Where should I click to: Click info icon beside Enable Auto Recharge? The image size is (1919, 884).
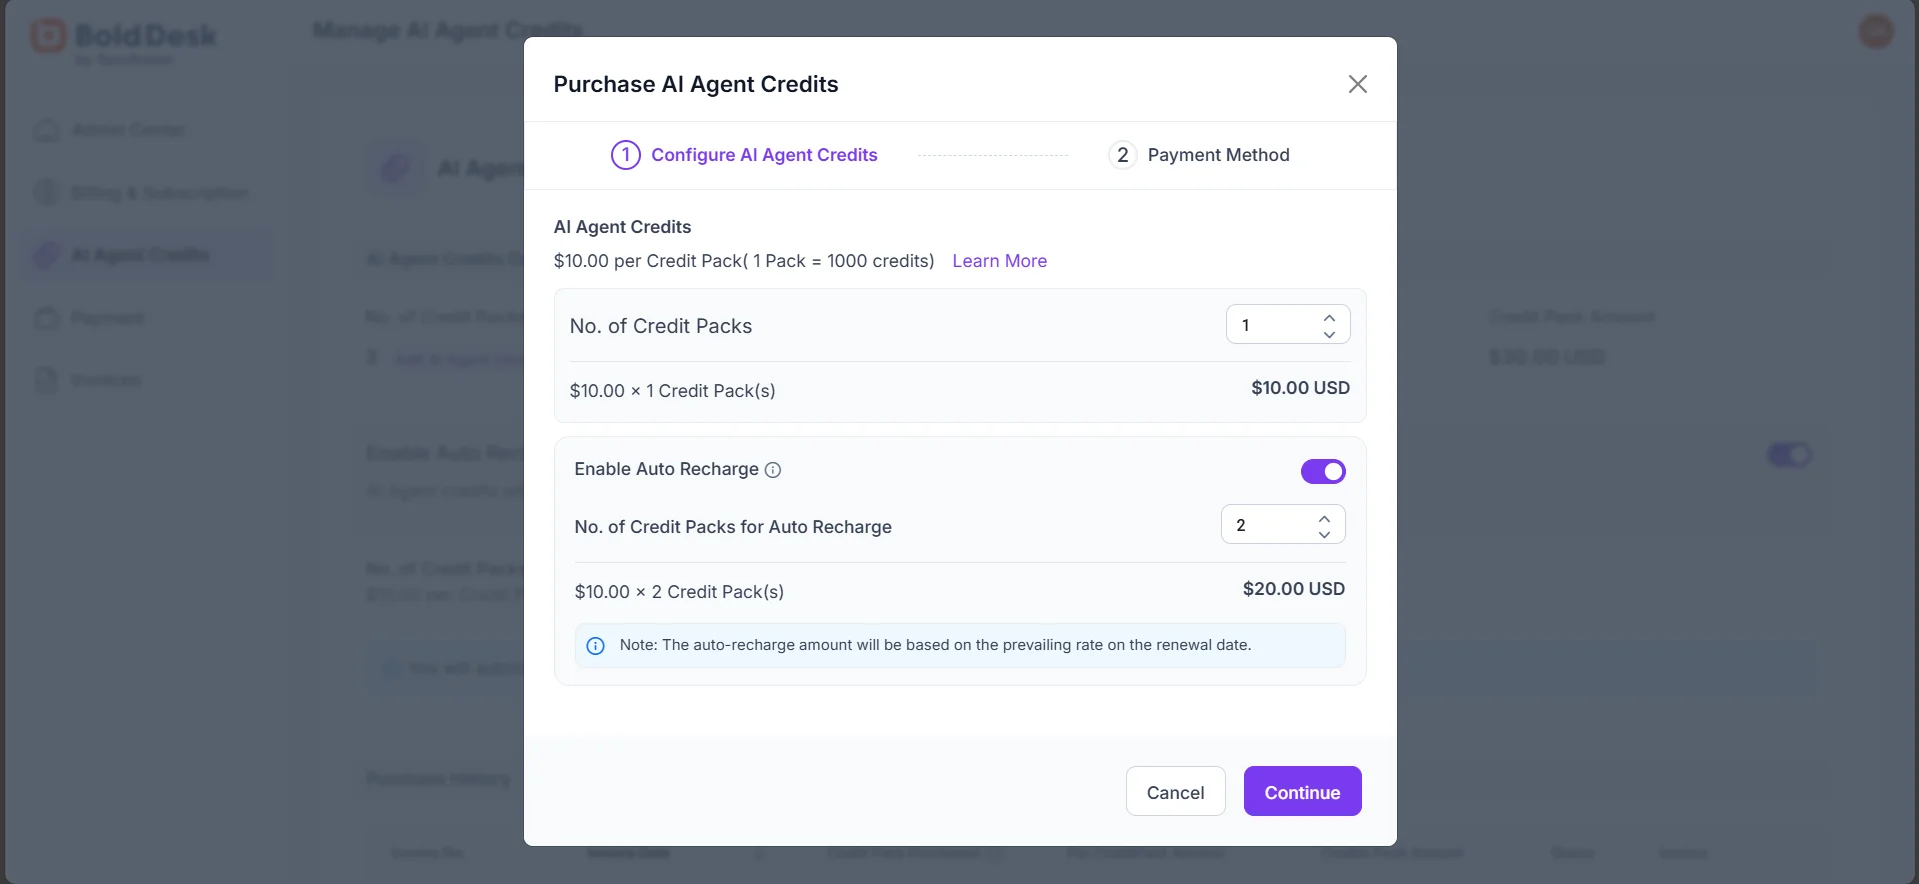773,470
